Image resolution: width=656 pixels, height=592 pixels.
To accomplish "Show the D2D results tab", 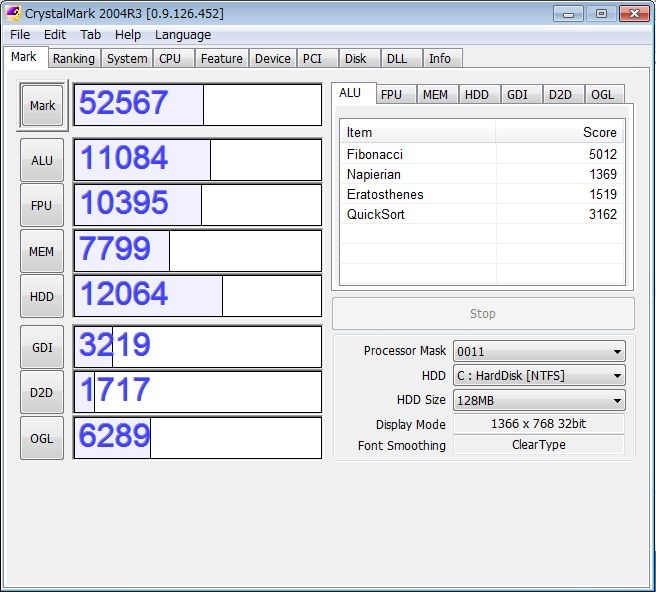I will [x=564, y=95].
